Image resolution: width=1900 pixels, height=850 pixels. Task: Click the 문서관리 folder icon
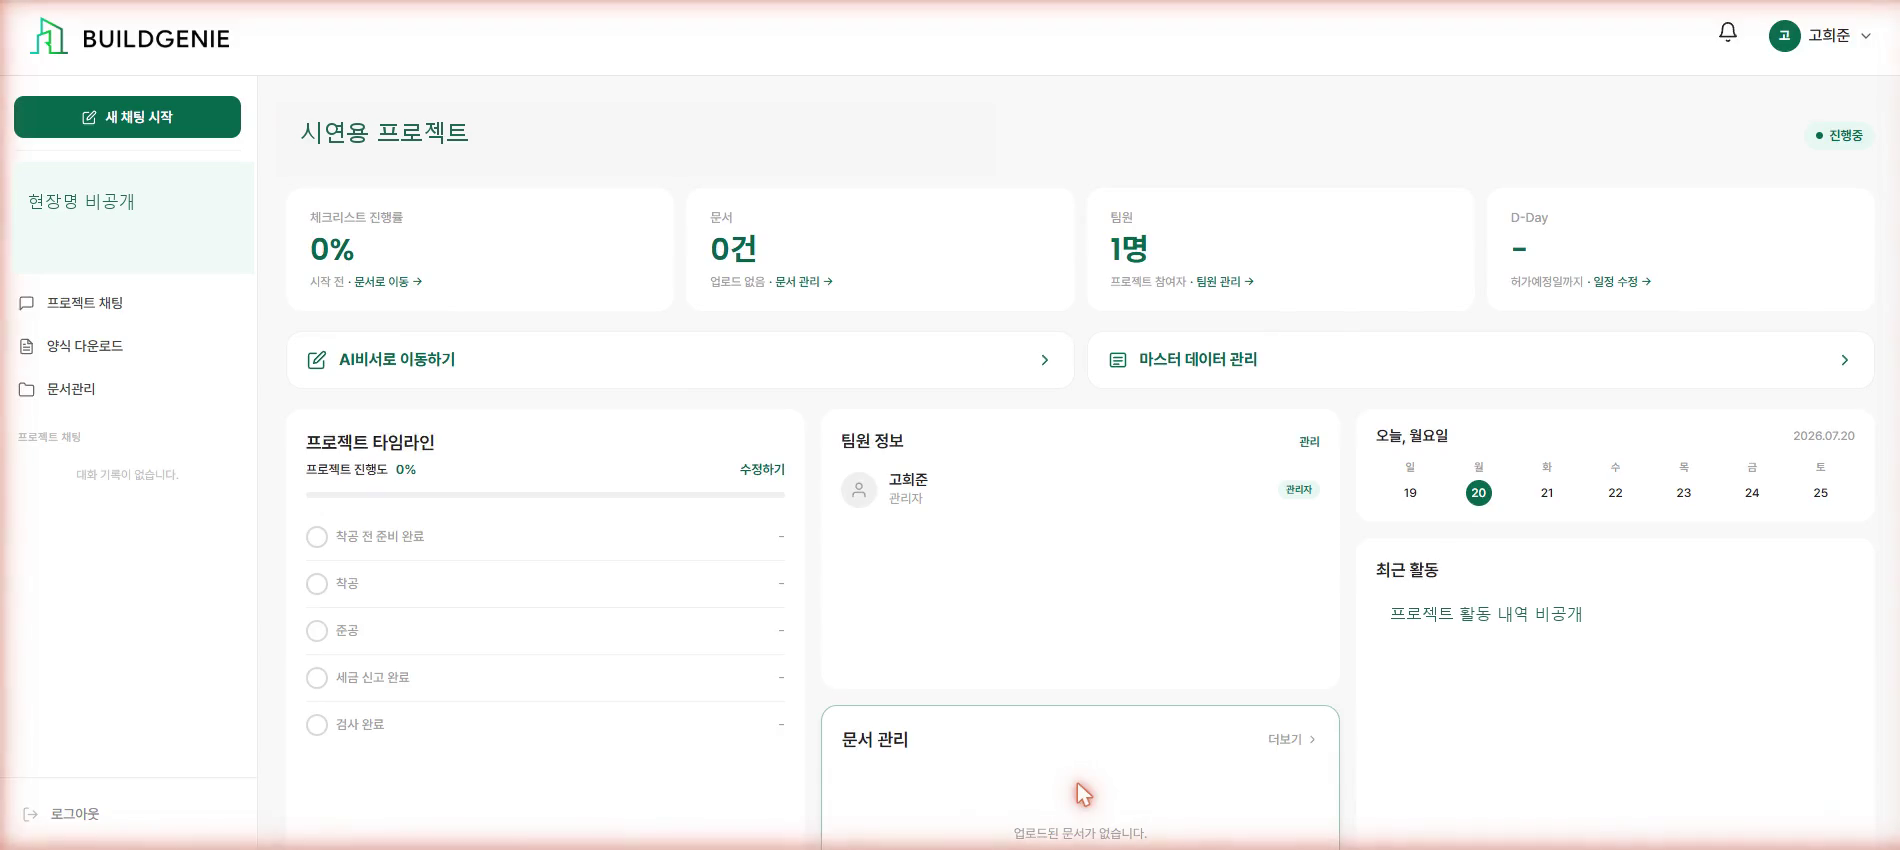click(27, 389)
